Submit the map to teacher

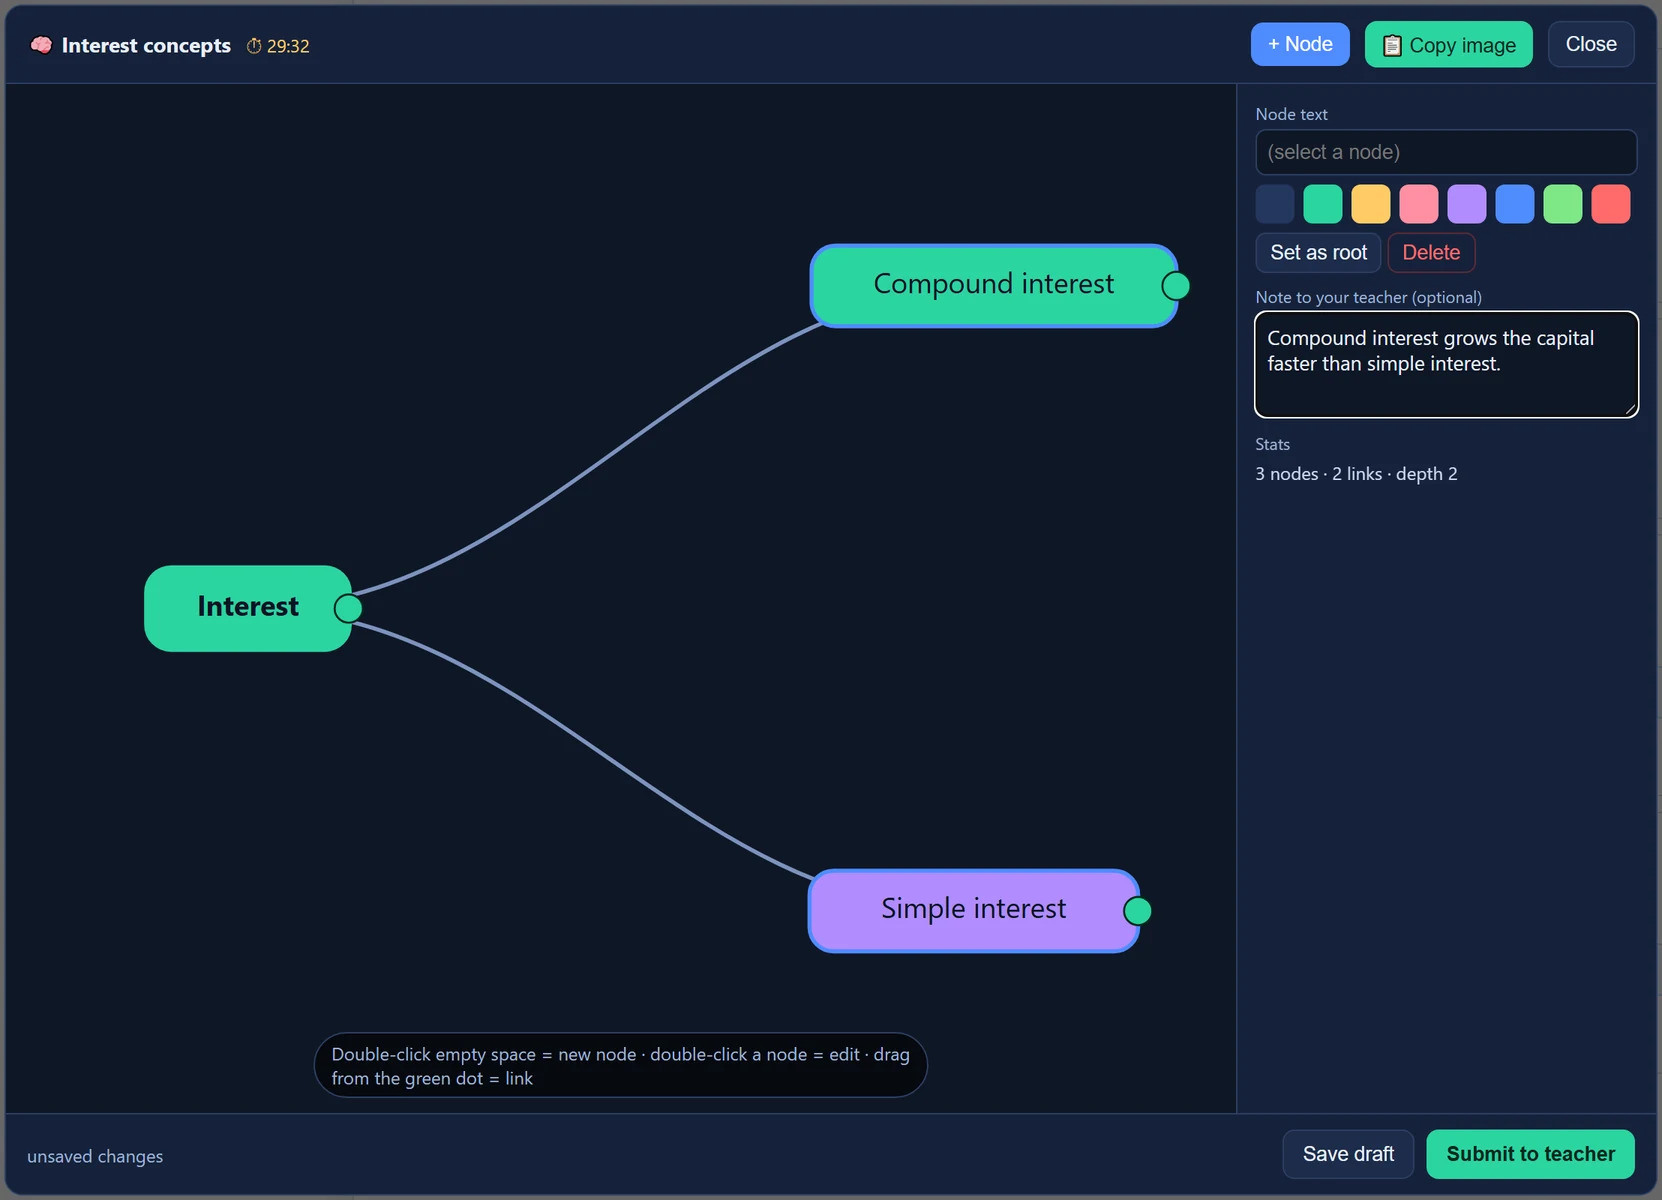(x=1530, y=1154)
